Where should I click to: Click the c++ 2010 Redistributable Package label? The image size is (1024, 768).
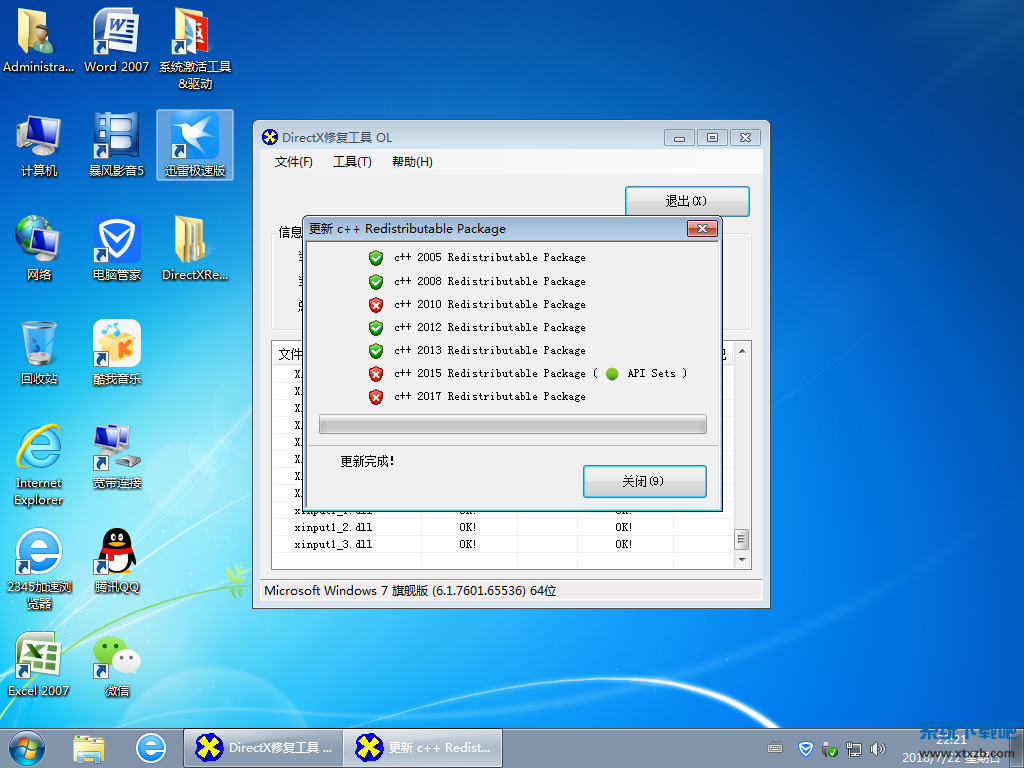coord(490,304)
